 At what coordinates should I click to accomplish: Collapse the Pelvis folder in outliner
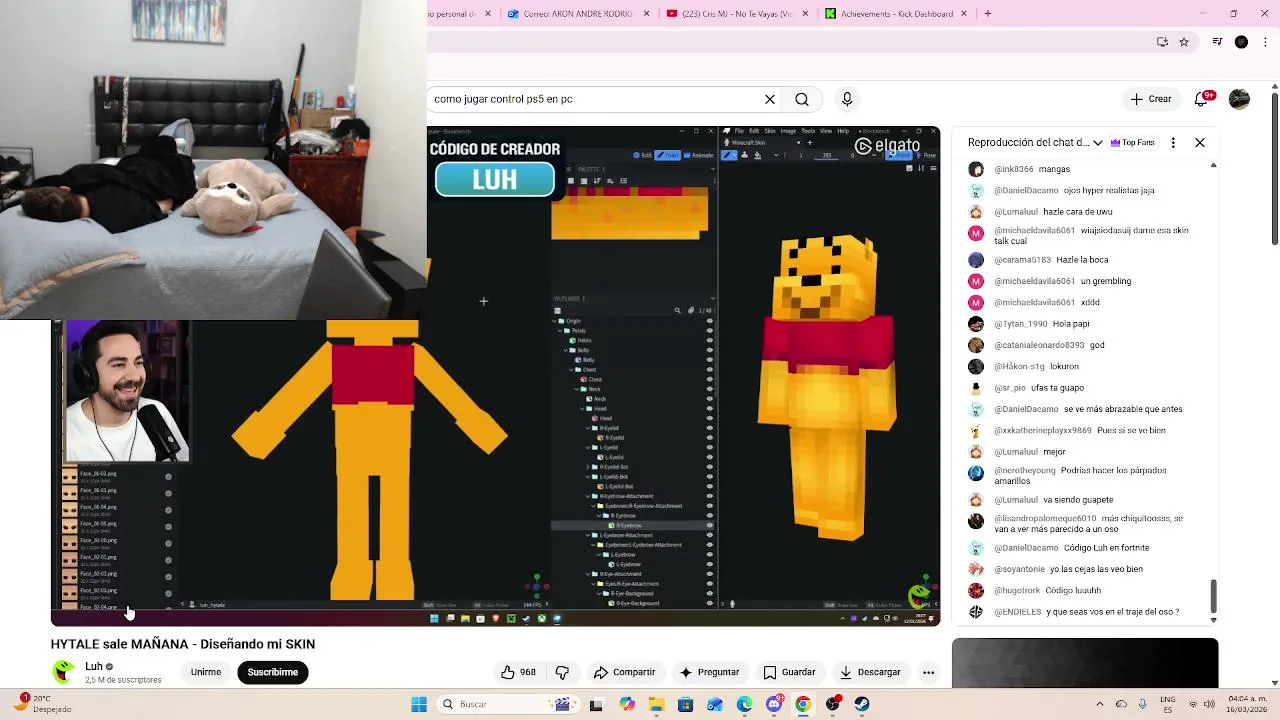(560, 331)
